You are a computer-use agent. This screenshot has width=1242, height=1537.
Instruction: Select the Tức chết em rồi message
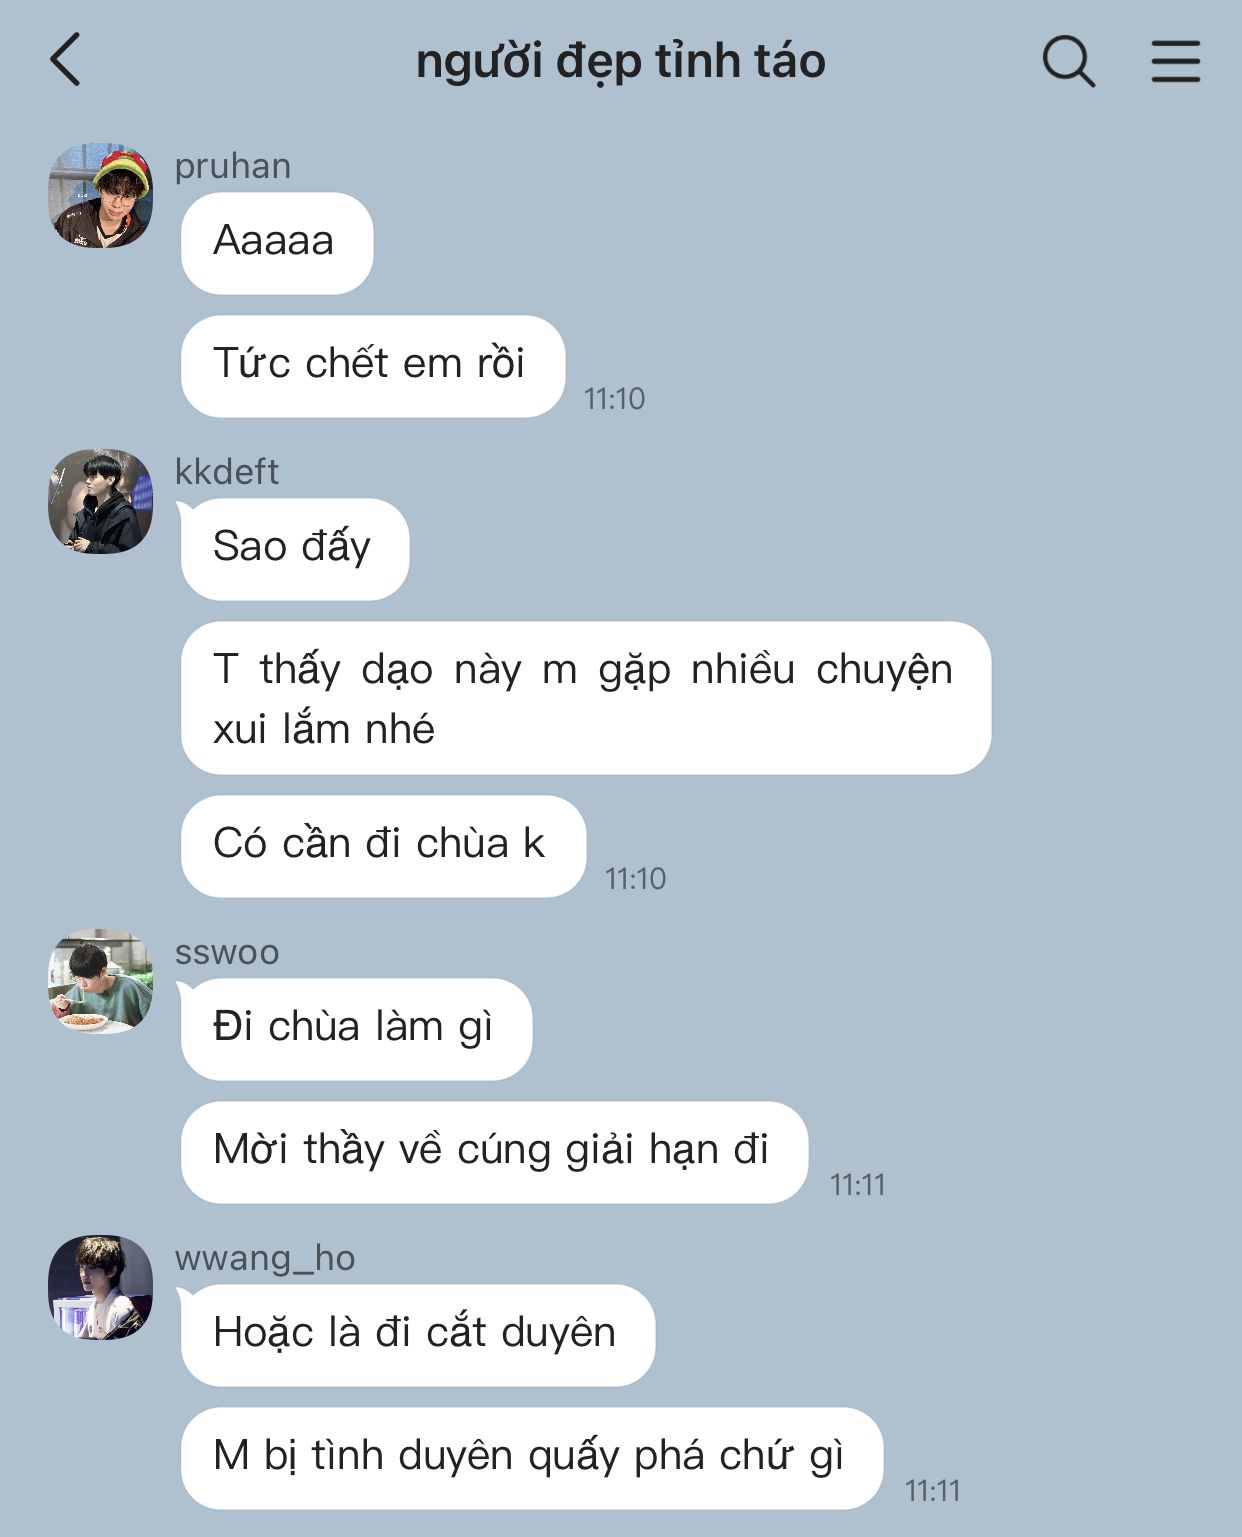pyautogui.click(x=373, y=366)
